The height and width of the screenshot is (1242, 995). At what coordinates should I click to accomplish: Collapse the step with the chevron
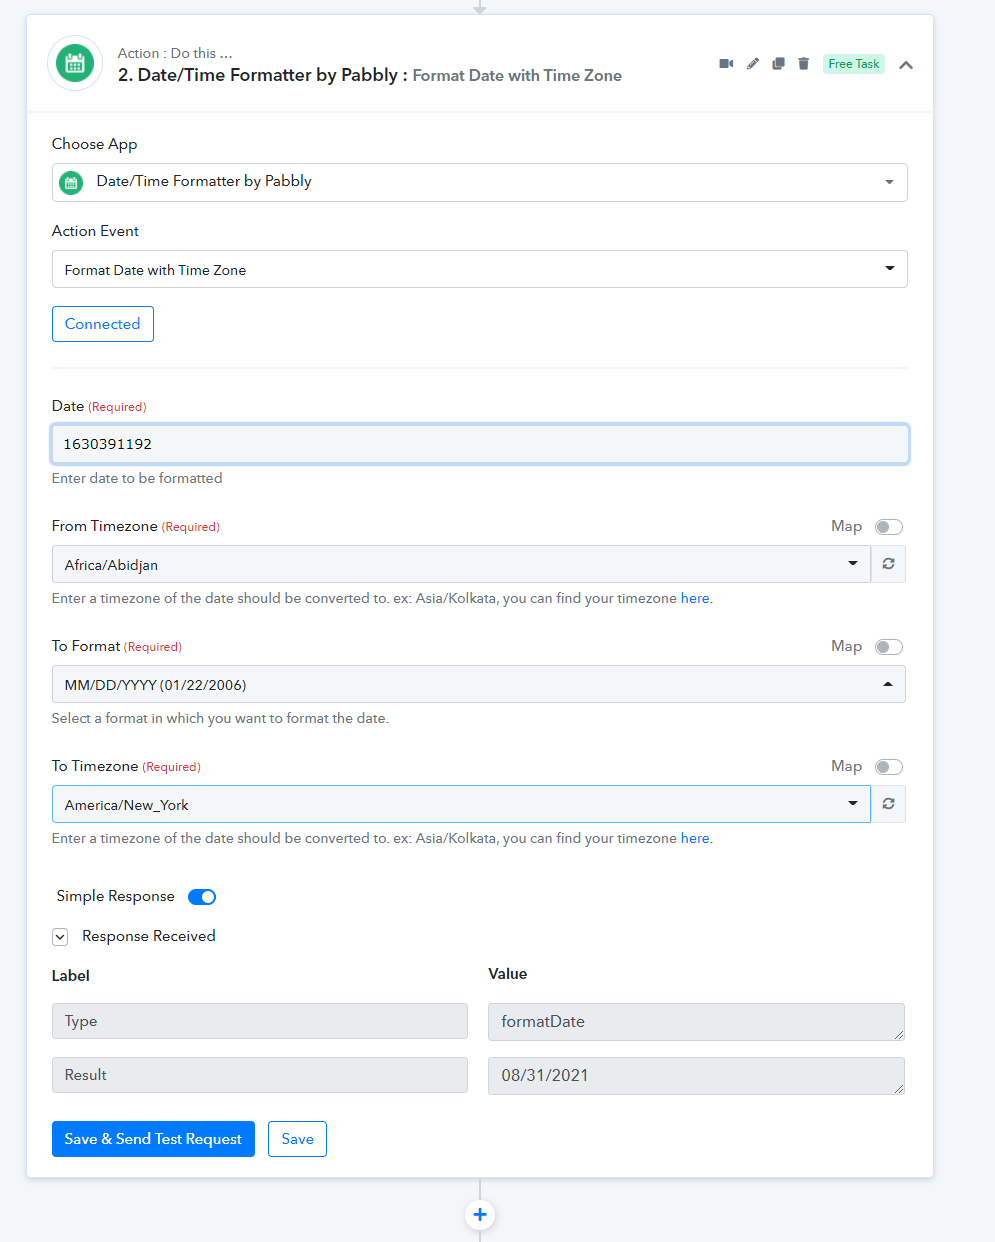point(906,65)
